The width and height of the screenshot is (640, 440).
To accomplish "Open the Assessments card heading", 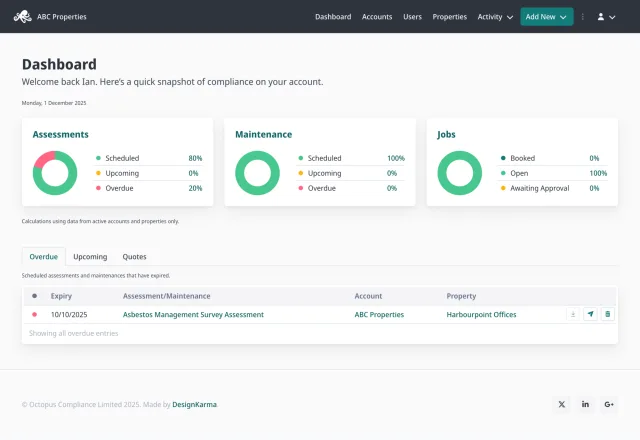I will pyautogui.click(x=60, y=135).
